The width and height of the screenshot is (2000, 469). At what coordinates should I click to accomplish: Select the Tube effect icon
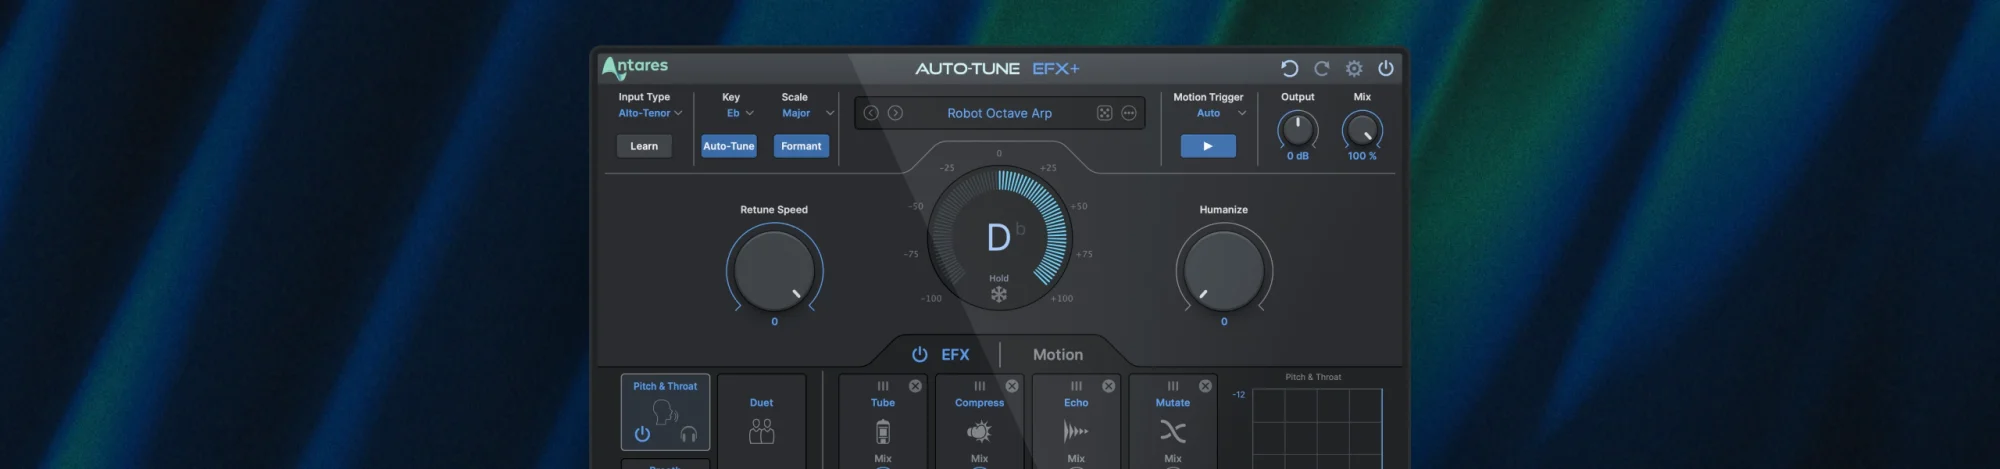point(883,431)
